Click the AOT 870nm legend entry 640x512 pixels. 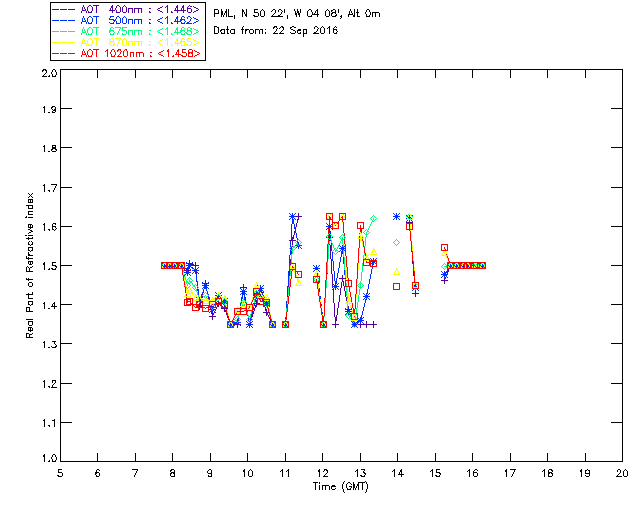(126, 42)
